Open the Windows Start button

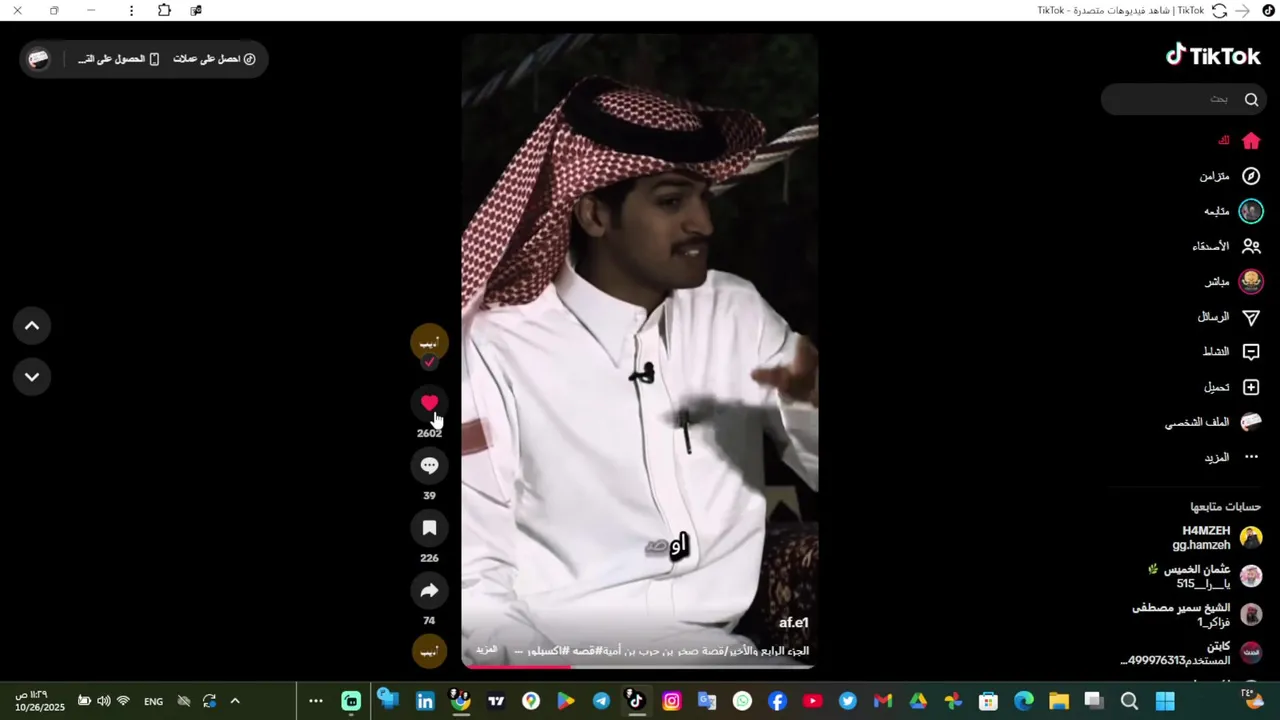pyautogui.click(x=1165, y=701)
